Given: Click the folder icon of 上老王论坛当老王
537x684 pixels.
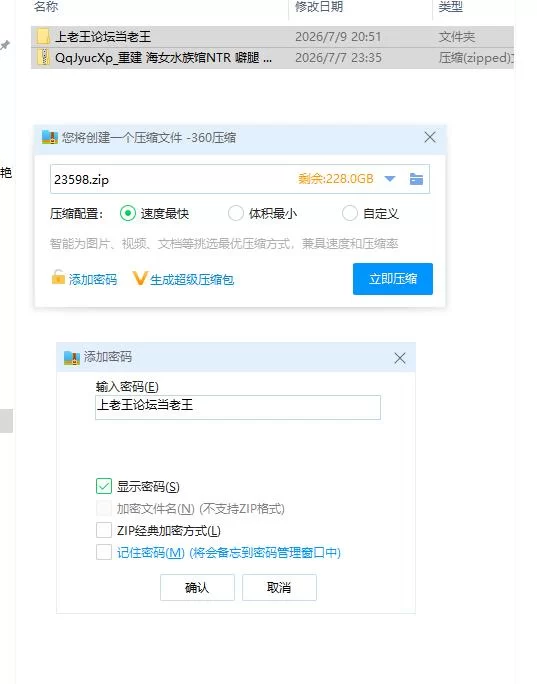Looking at the screenshot, I should [x=43, y=36].
